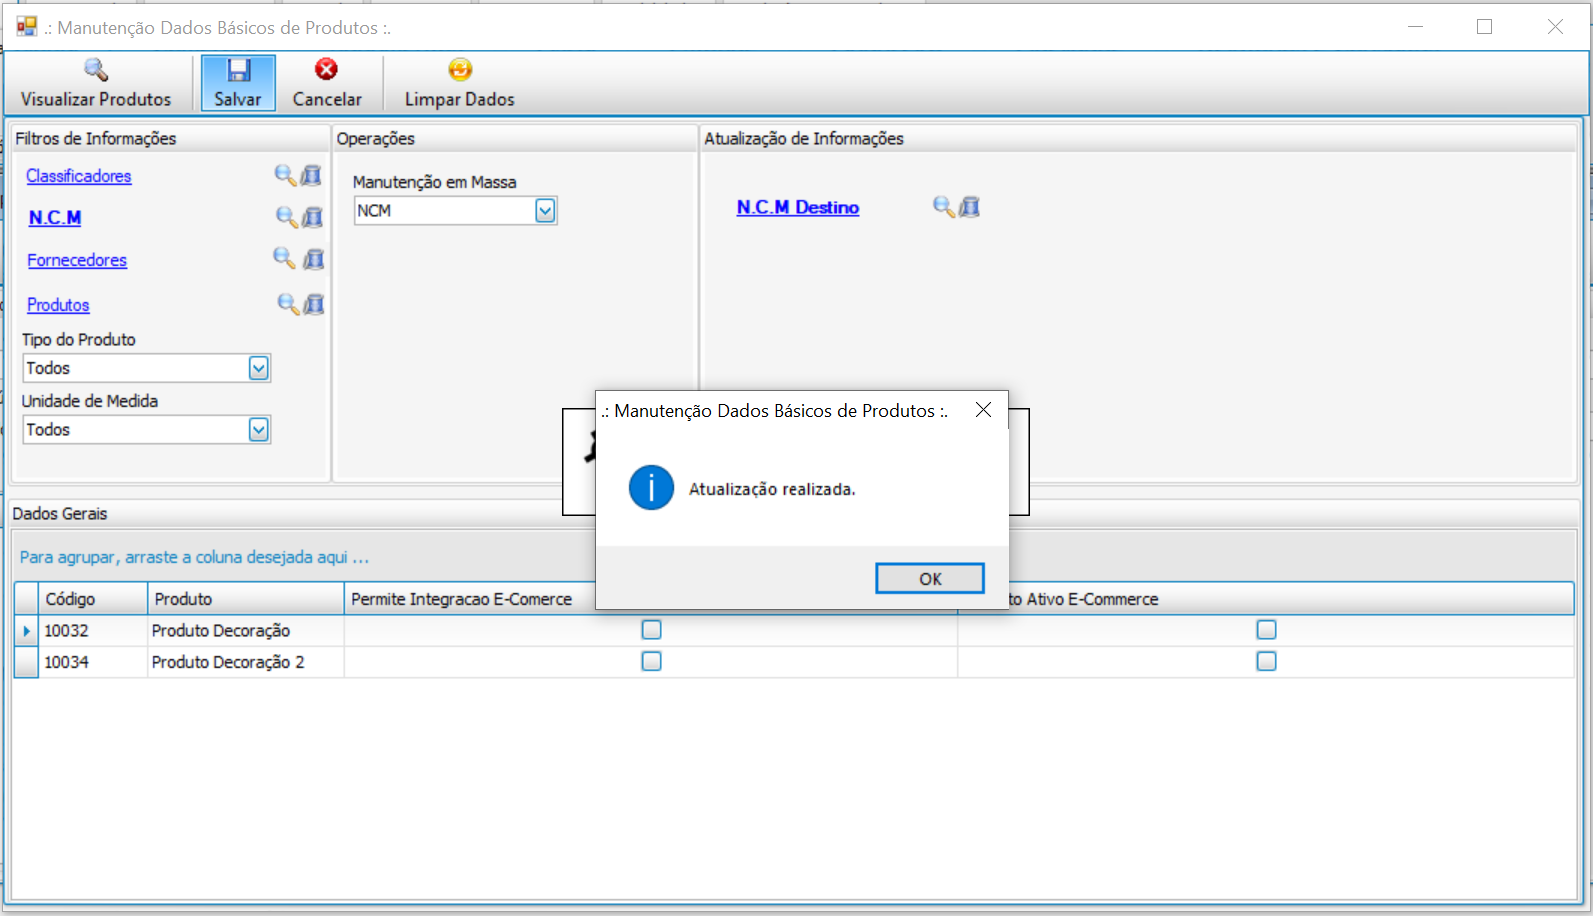Click the Limpar Dados refresh button
The image size is (1593, 916).
459,83
